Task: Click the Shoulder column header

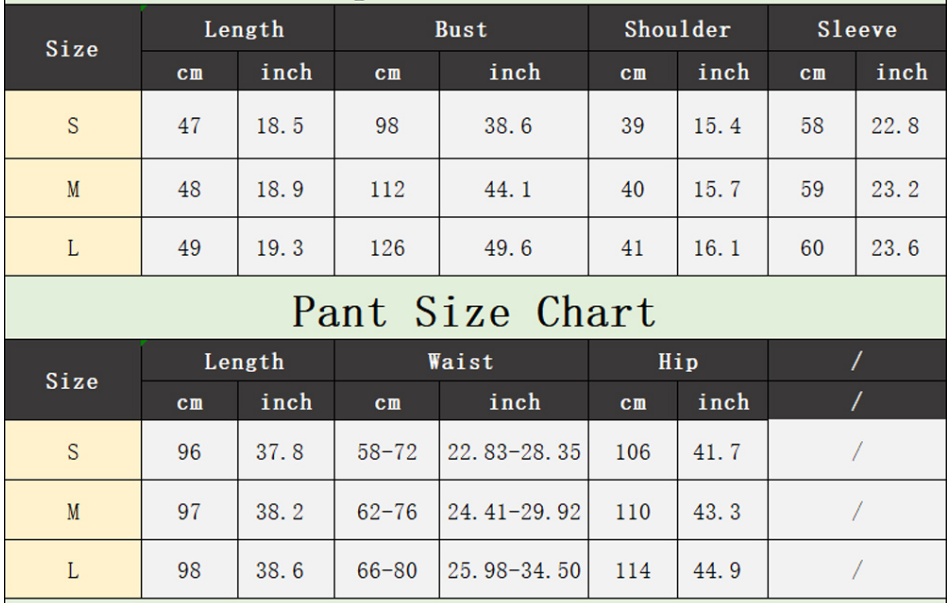Action: pyautogui.click(x=677, y=30)
